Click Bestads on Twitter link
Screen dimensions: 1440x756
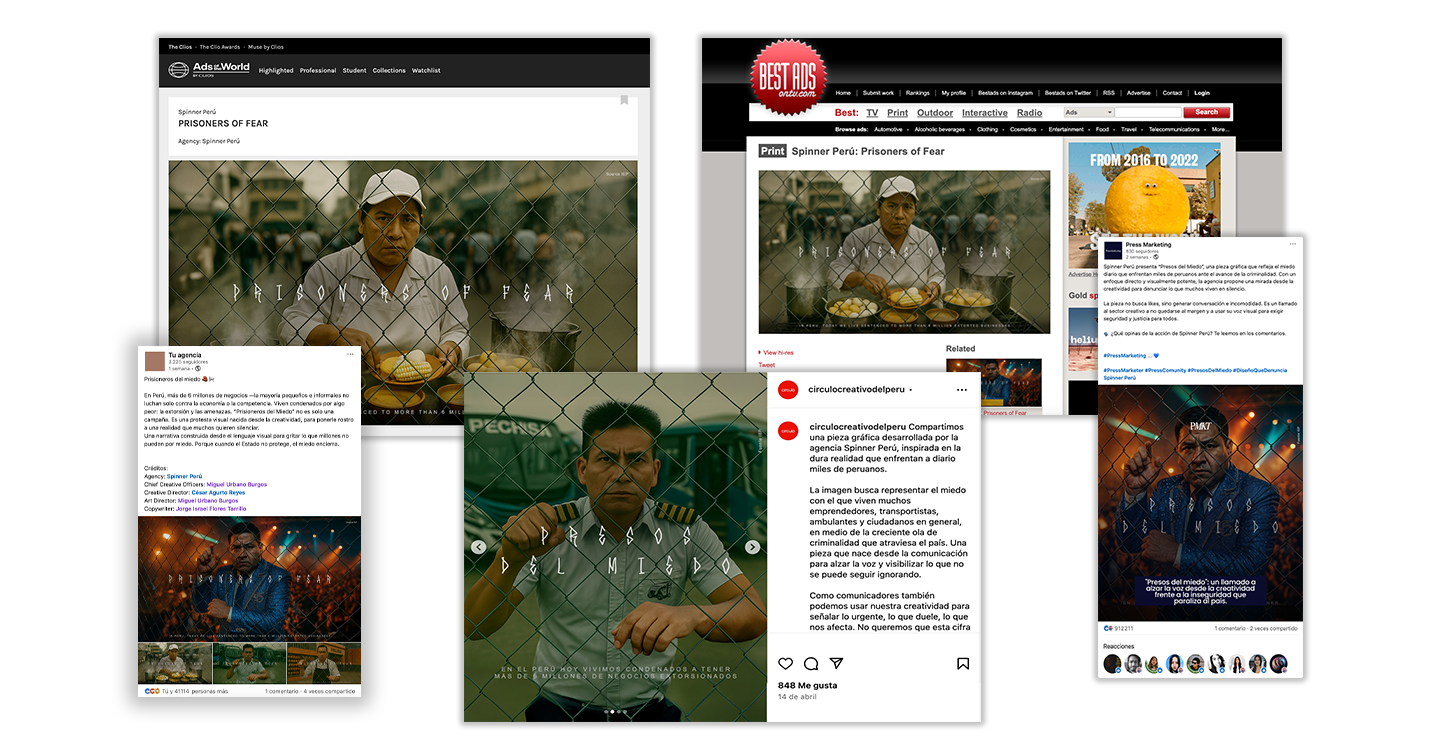tap(1069, 93)
